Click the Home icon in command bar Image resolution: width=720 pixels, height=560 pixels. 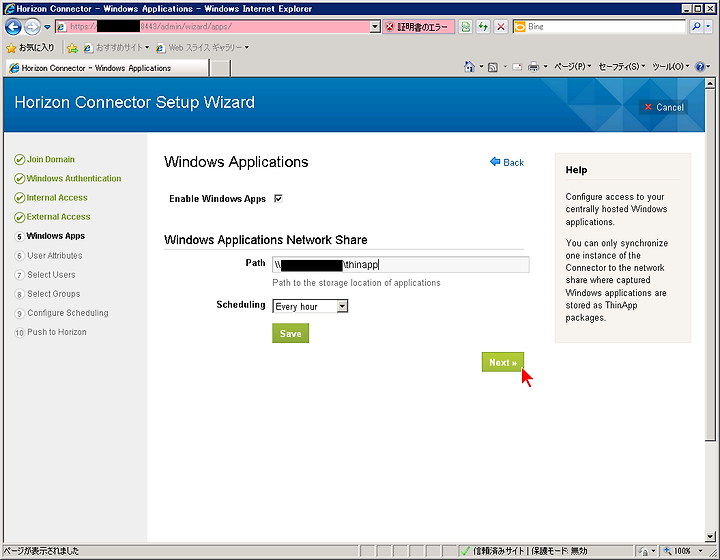(469, 67)
